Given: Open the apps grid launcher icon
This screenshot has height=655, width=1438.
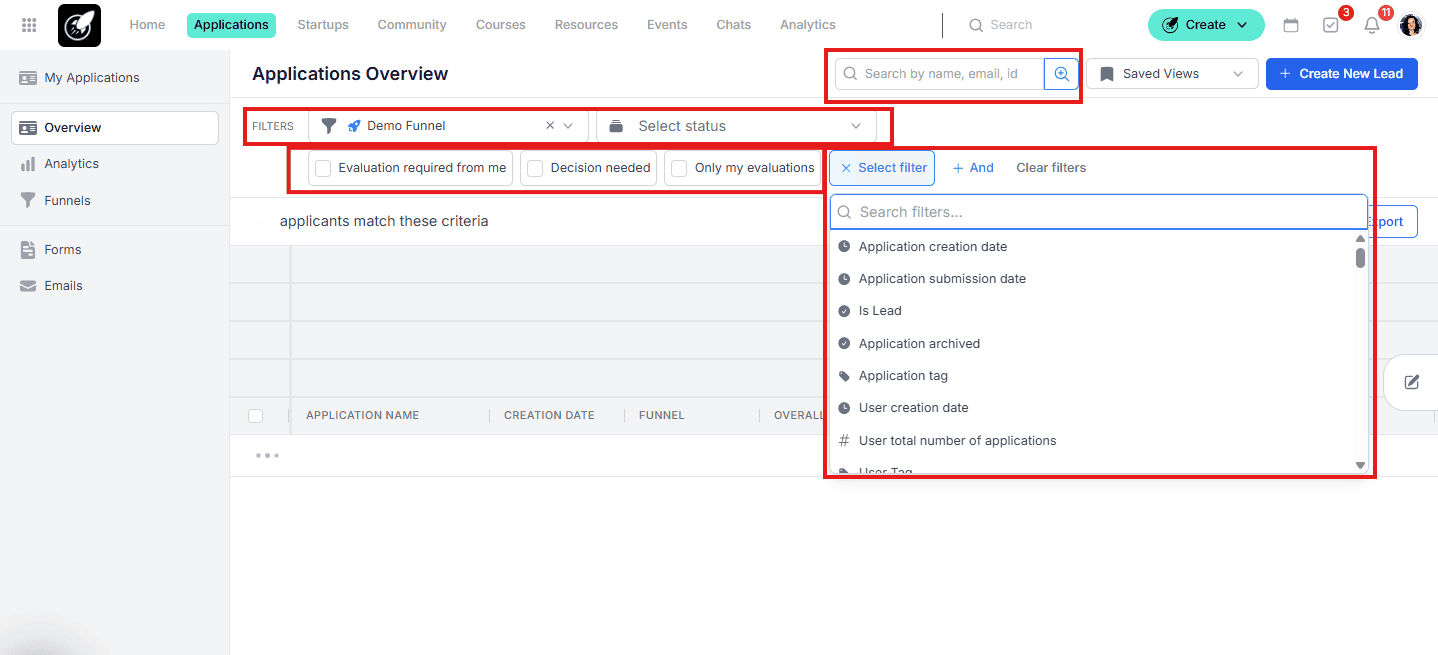Looking at the screenshot, I should (29, 25).
